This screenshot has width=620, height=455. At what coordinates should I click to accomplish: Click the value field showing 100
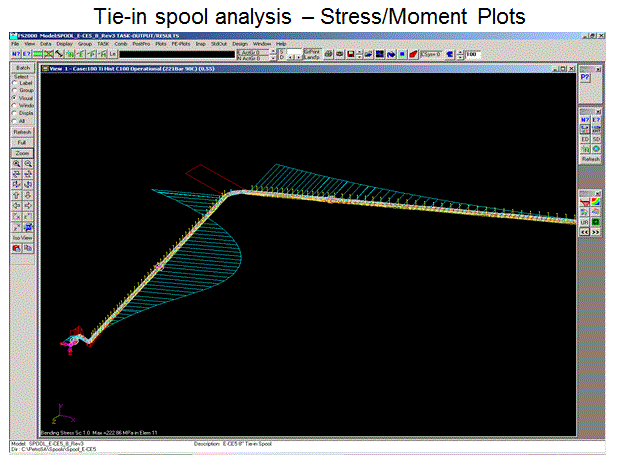point(471,54)
